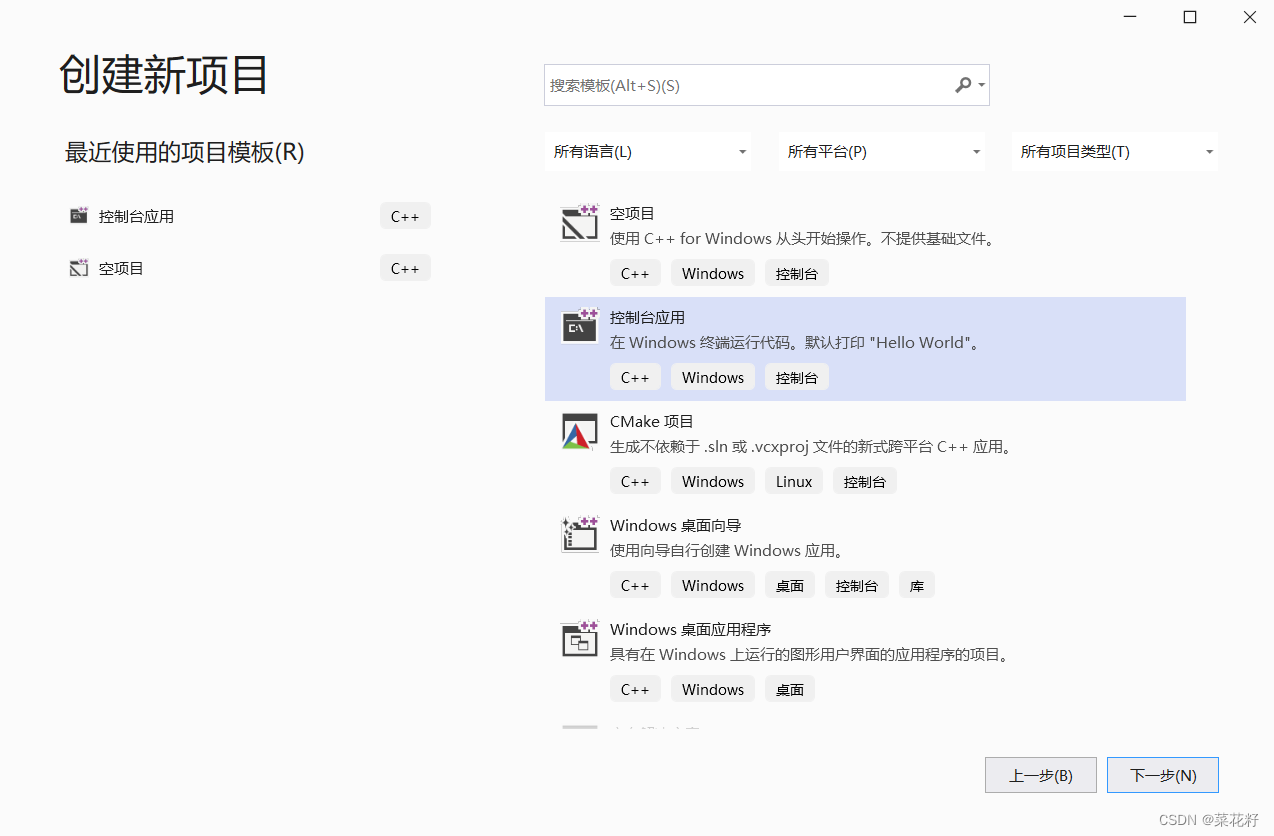The width and height of the screenshot is (1274, 836).
Task: Click the 控制台应用 template icon
Action: tap(579, 326)
